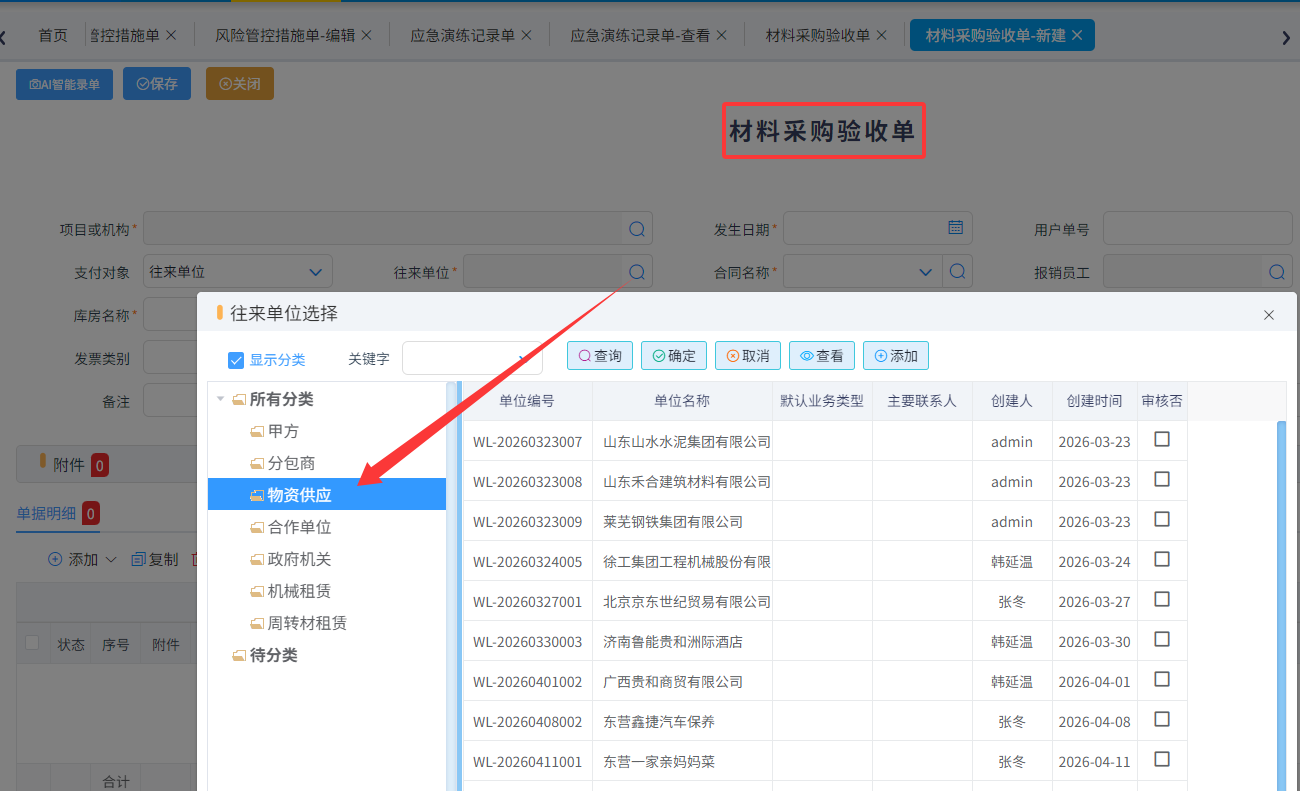Close the 应急演练记录单 tab with X
This screenshot has width=1300, height=791.
click(x=527, y=35)
